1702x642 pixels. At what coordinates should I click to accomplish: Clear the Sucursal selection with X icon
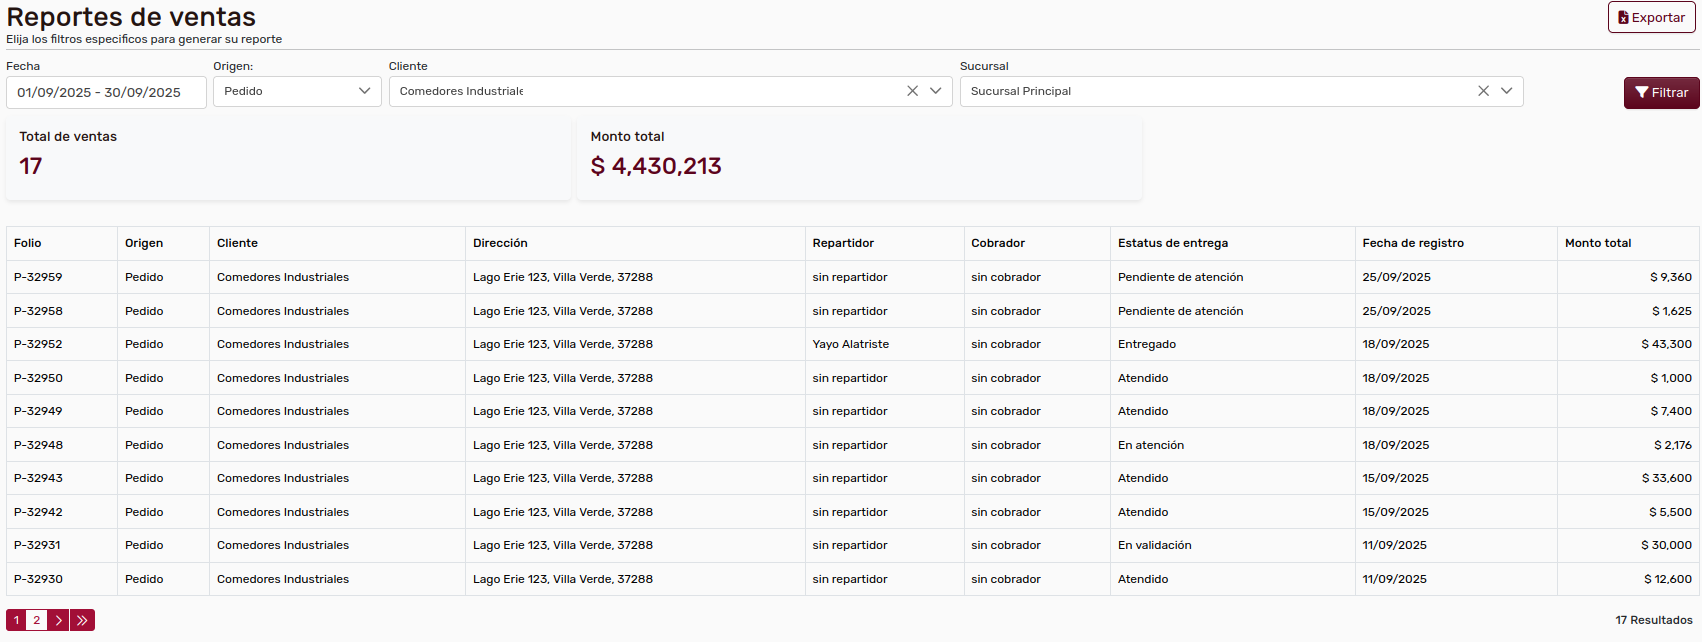click(x=1483, y=91)
